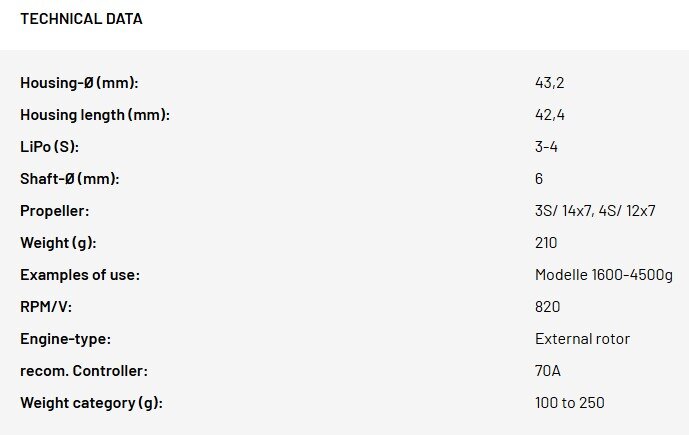Click the 43,2 housing diameter value
Viewport: 689px width, 435px height.
point(549,83)
